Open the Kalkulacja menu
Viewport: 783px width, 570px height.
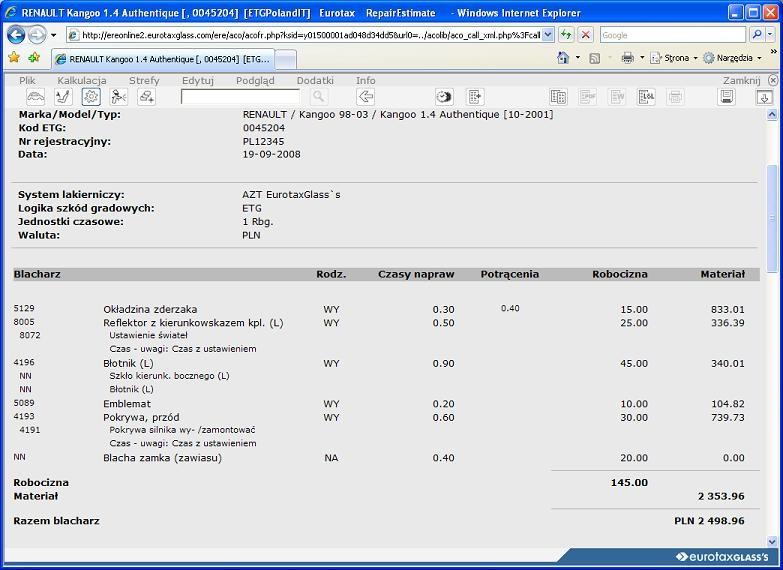tap(82, 80)
